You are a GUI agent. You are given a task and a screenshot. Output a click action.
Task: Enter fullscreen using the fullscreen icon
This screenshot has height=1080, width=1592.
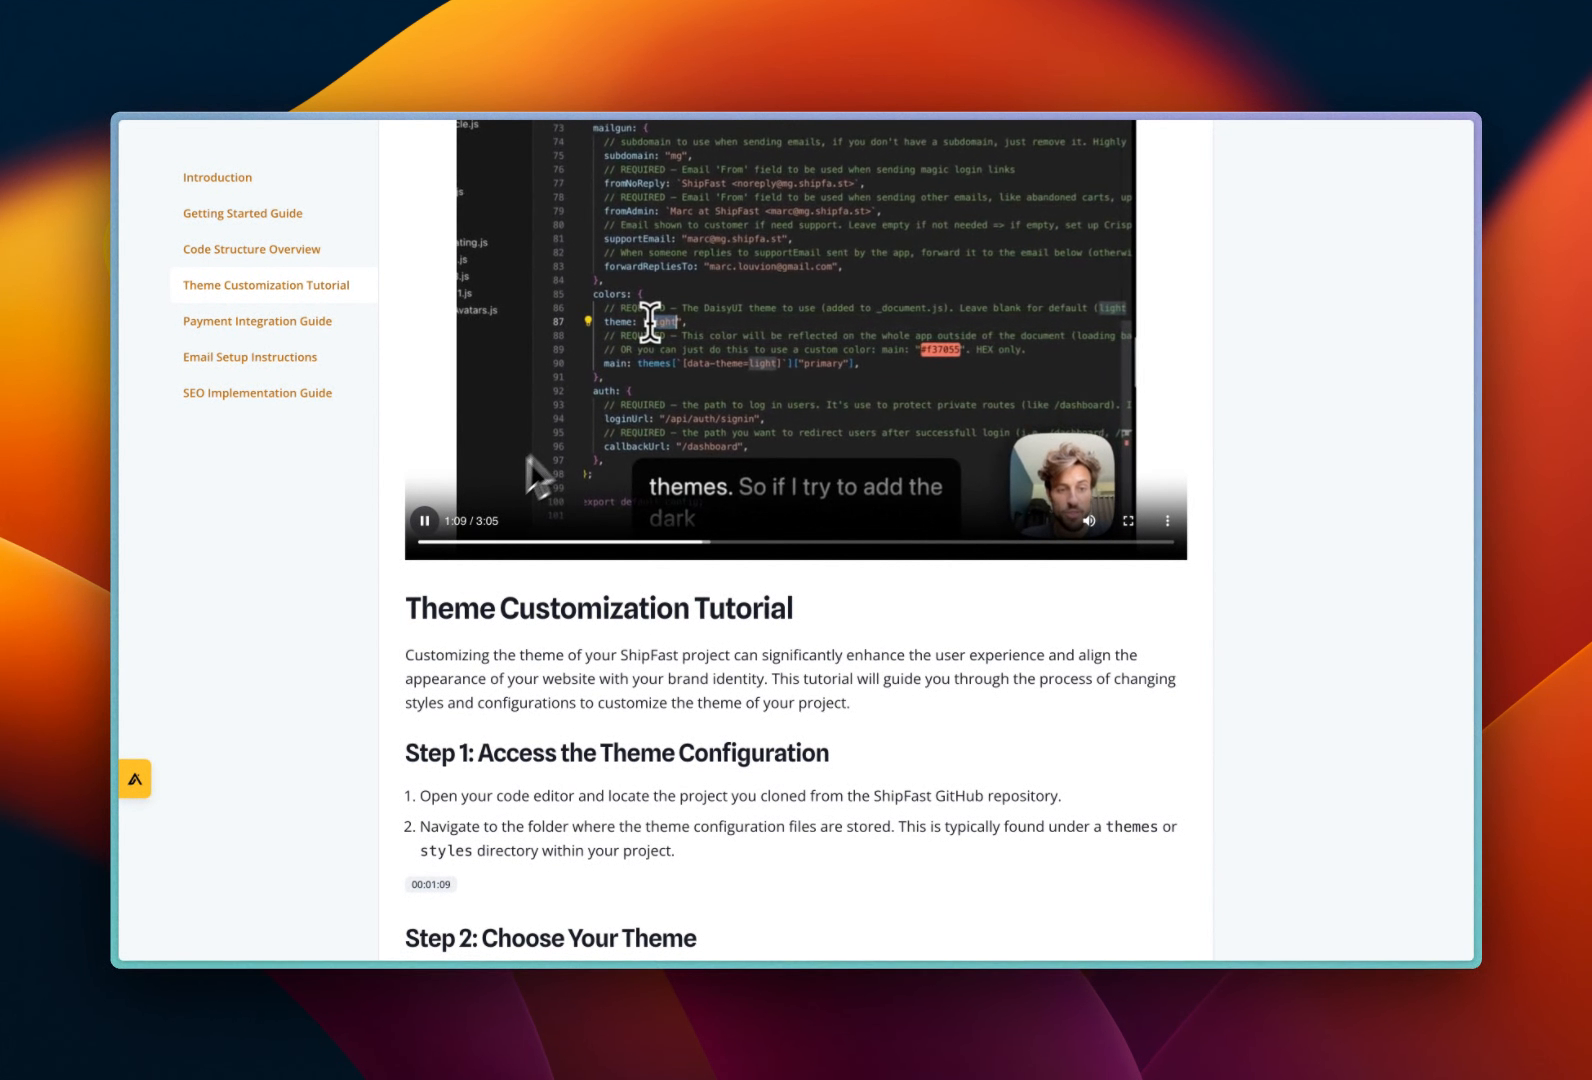1128,521
